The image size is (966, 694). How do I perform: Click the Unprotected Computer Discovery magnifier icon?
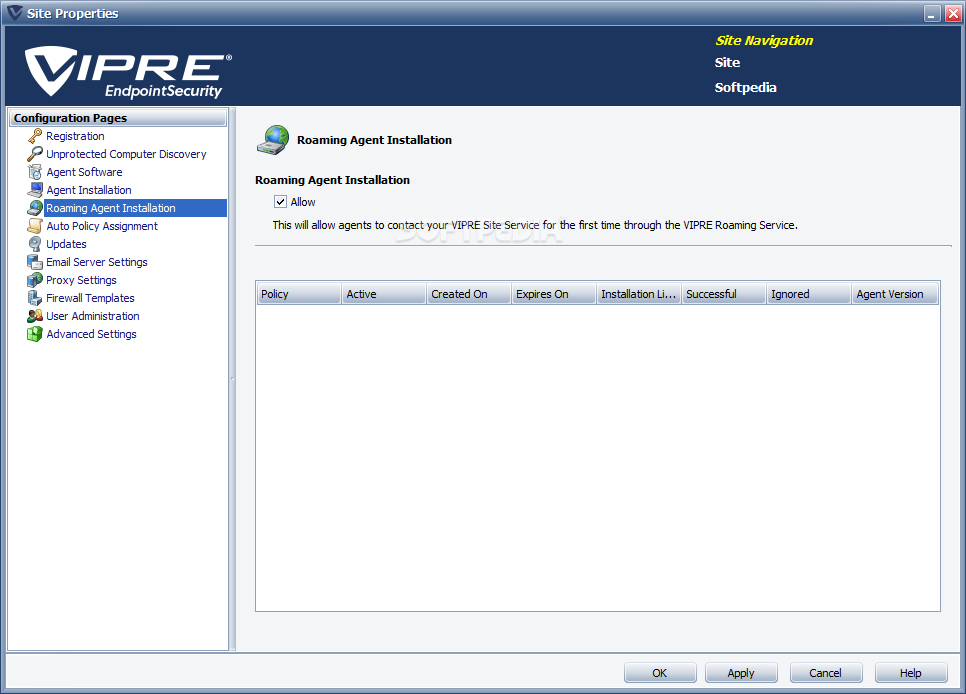35,153
